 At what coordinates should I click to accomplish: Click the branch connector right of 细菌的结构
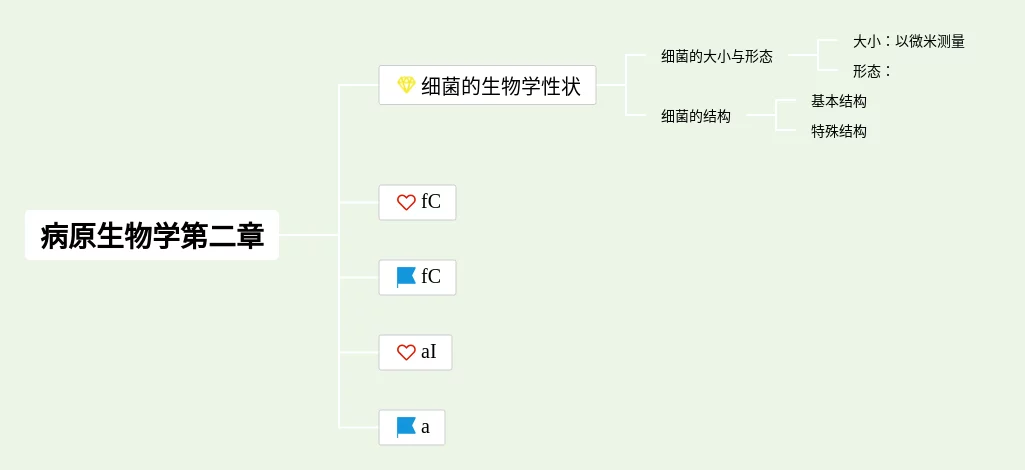coord(775,116)
